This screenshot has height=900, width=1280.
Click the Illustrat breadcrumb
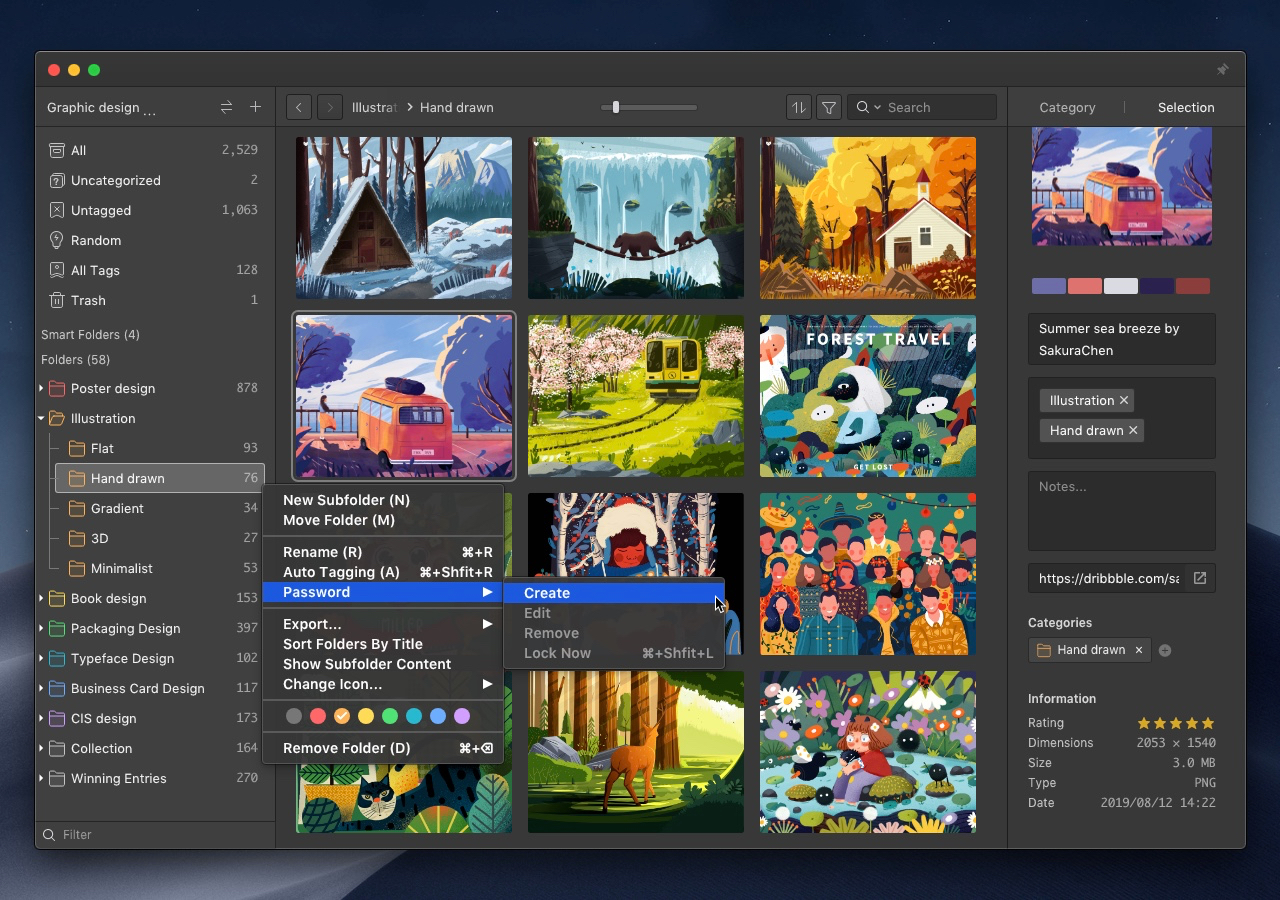tap(374, 107)
